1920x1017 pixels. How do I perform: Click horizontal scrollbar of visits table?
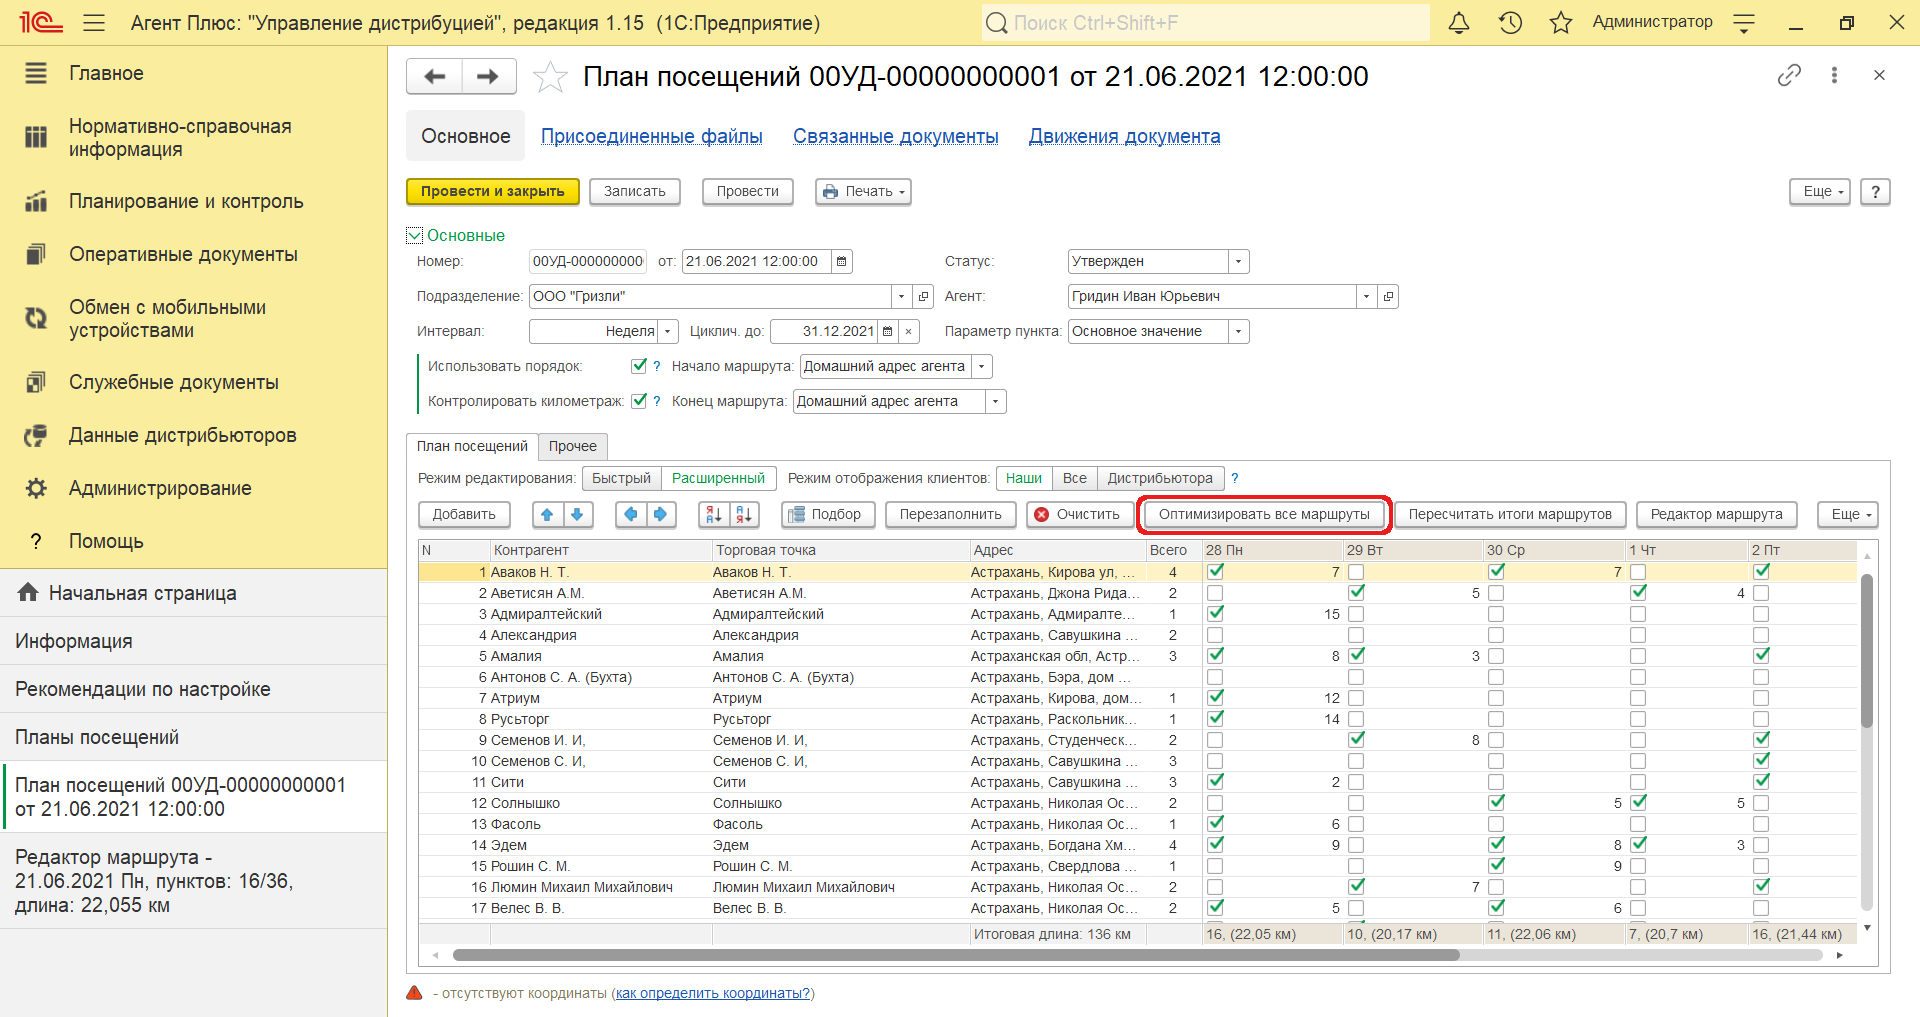tap(956, 955)
